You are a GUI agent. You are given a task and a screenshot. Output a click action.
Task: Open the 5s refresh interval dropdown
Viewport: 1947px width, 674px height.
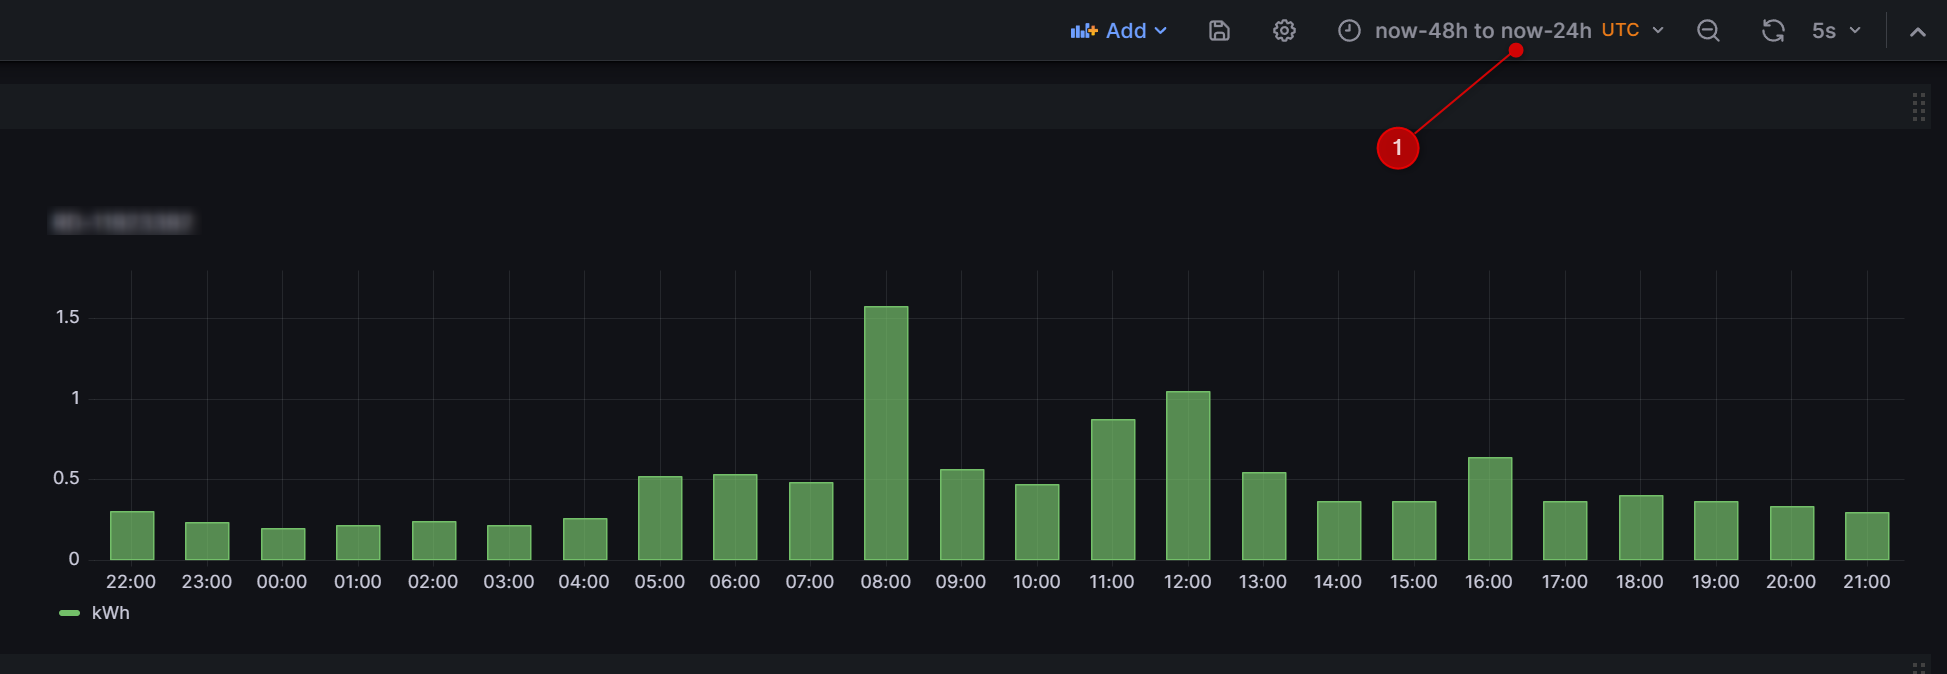click(1836, 31)
